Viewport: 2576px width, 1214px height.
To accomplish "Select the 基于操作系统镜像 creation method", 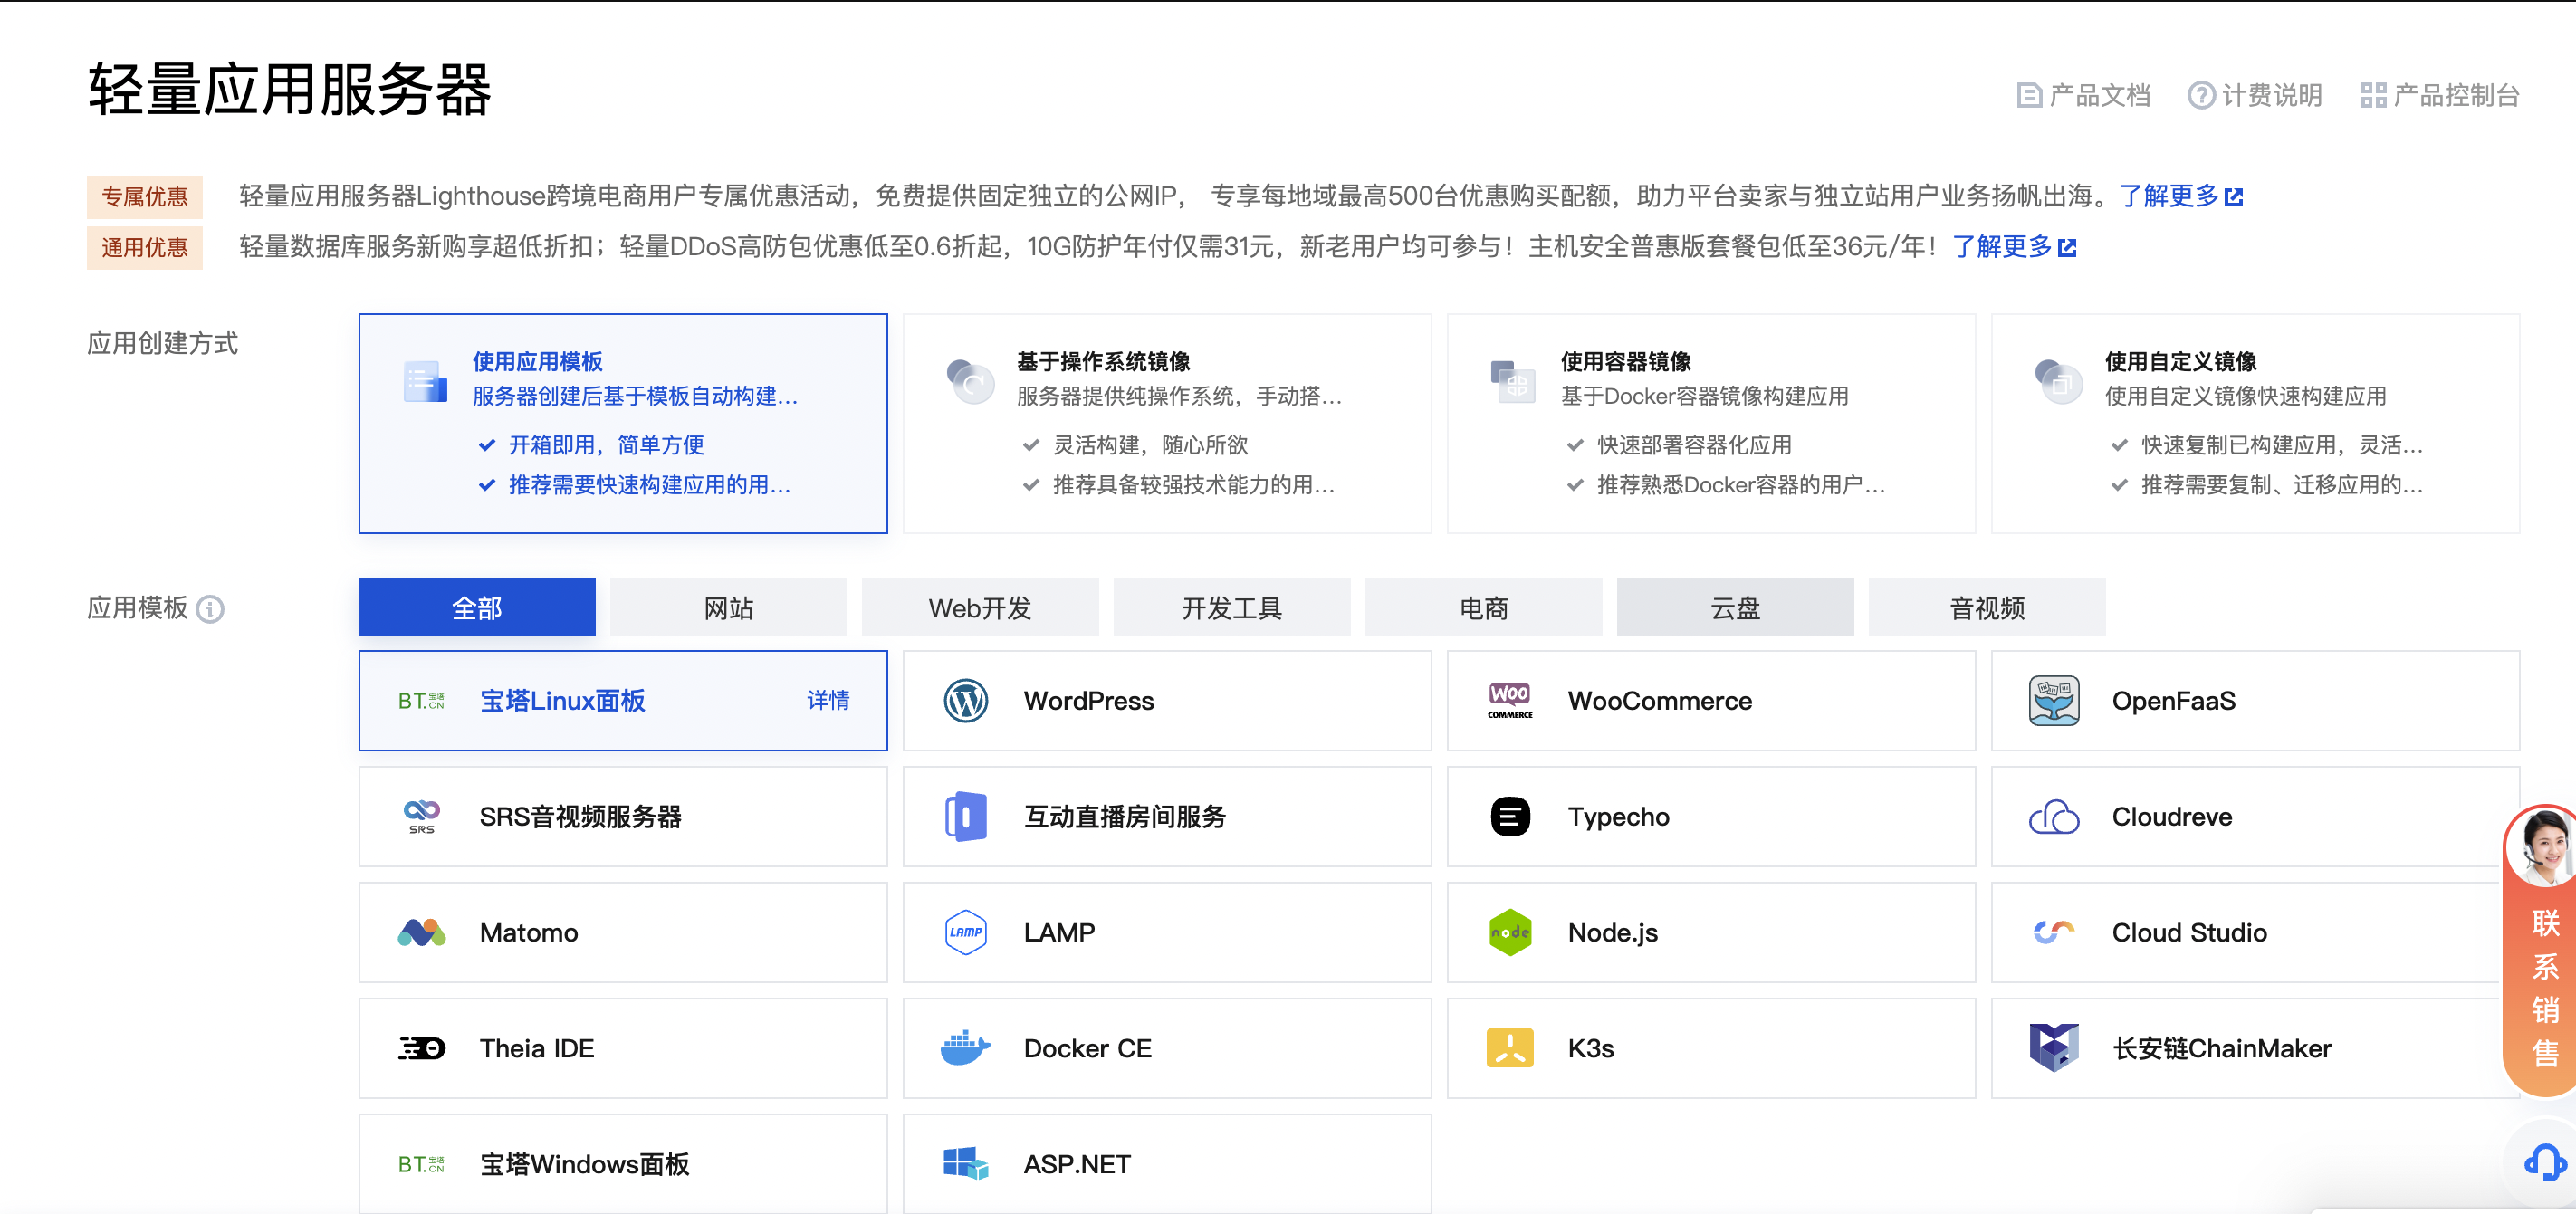I will point(1167,424).
